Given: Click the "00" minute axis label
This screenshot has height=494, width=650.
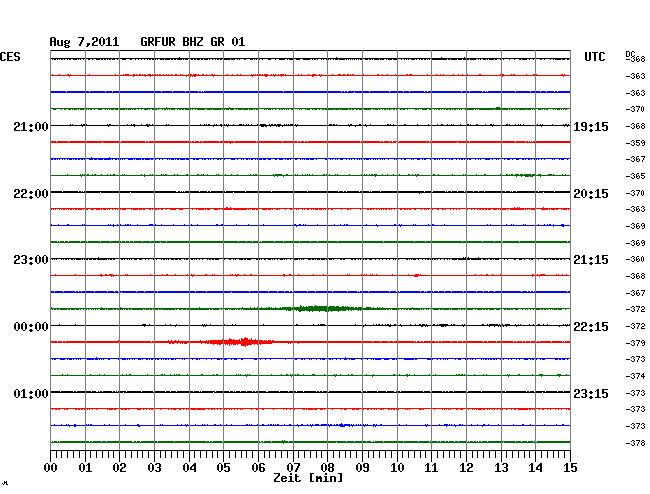Looking at the screenshot, I should (x=51, y=468).
